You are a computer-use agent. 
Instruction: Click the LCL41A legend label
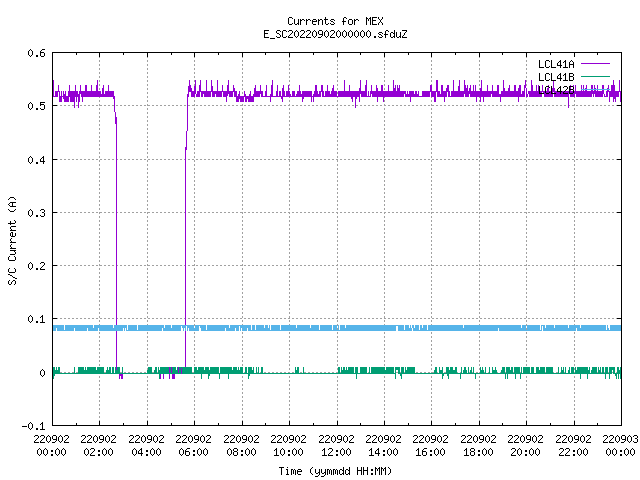[556, 64]
